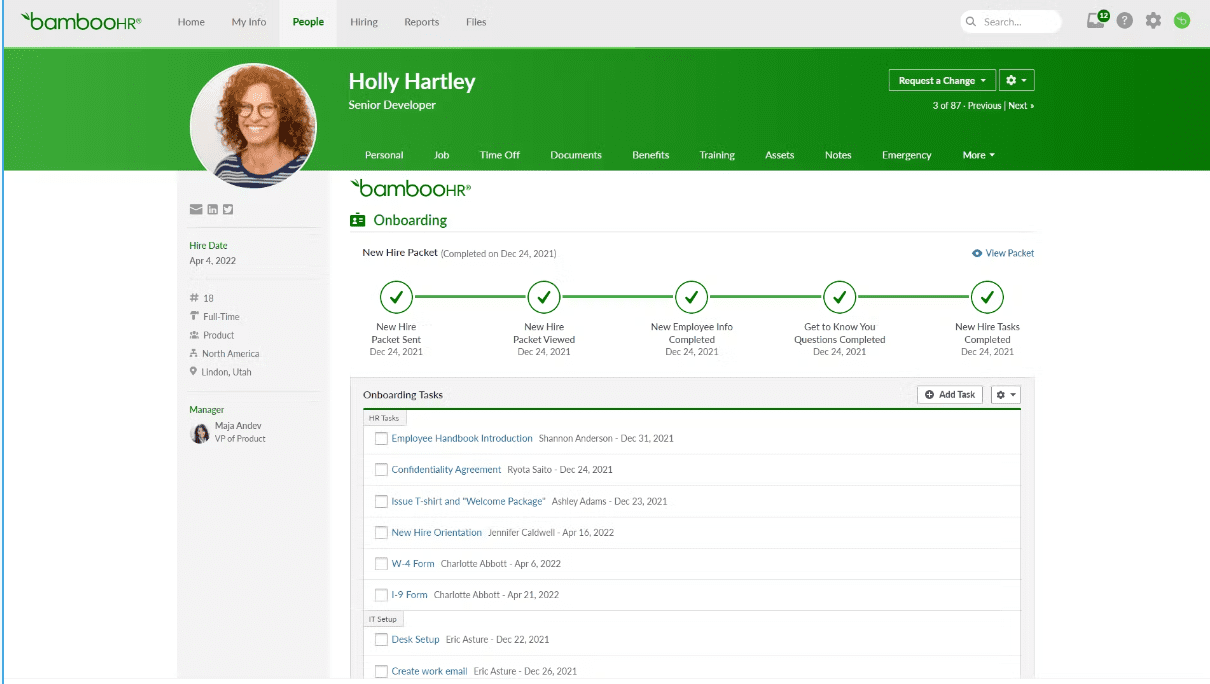
Task: Mark the Desk Setup task as complete
Action: coord(381,639)
